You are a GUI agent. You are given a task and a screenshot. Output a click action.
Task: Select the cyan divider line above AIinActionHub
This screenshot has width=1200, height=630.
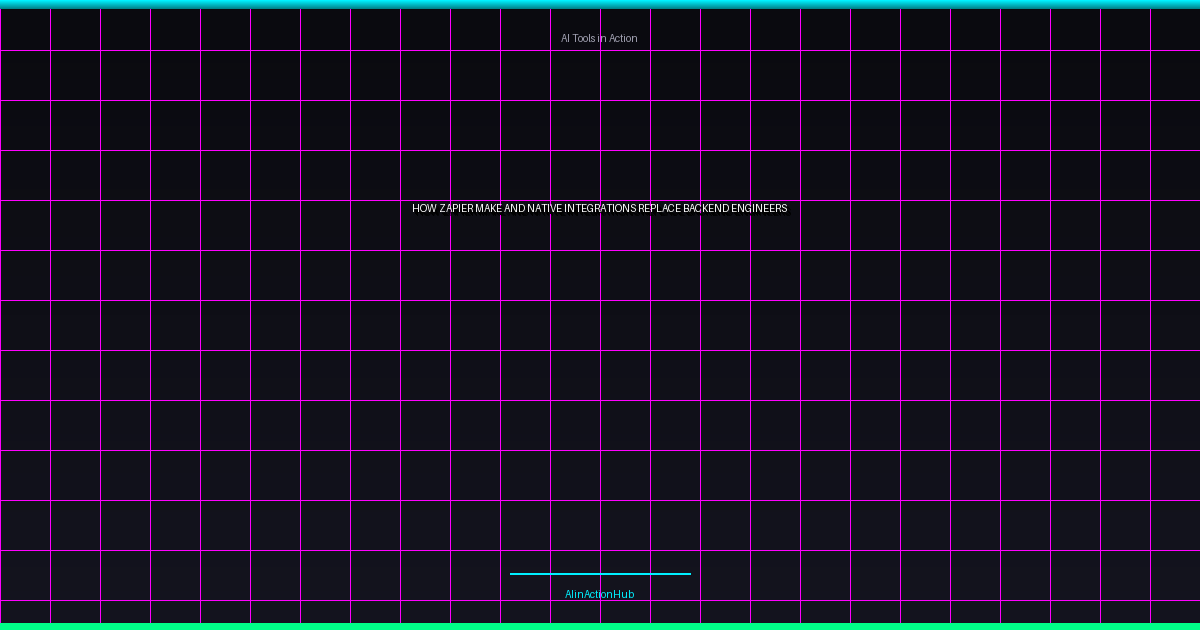point(600,574)
